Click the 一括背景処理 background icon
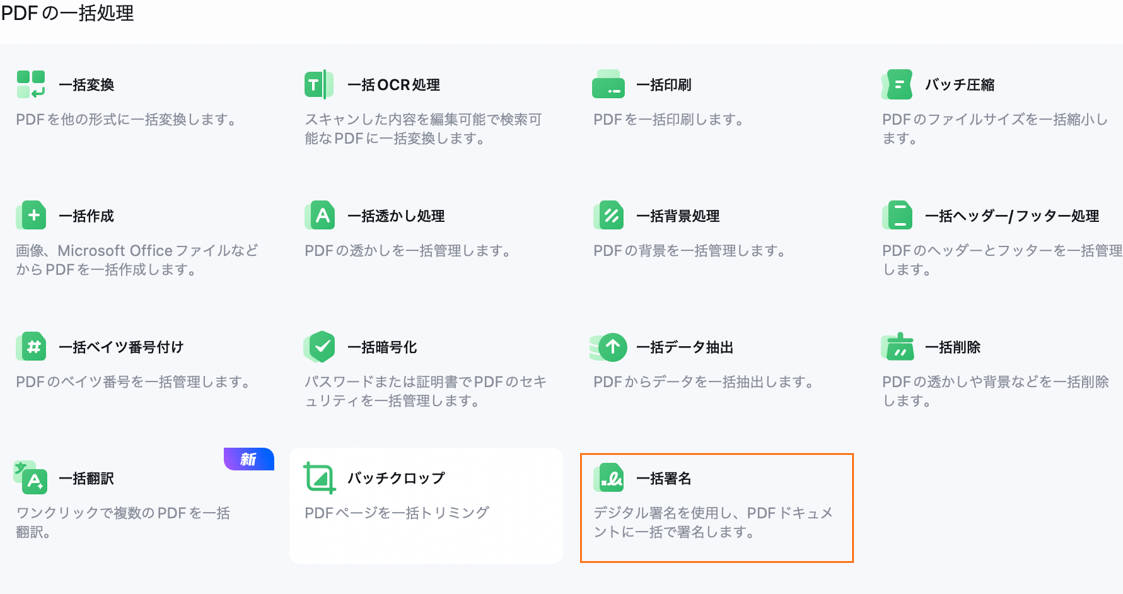 pyautogui.click(x=608, y=216)
